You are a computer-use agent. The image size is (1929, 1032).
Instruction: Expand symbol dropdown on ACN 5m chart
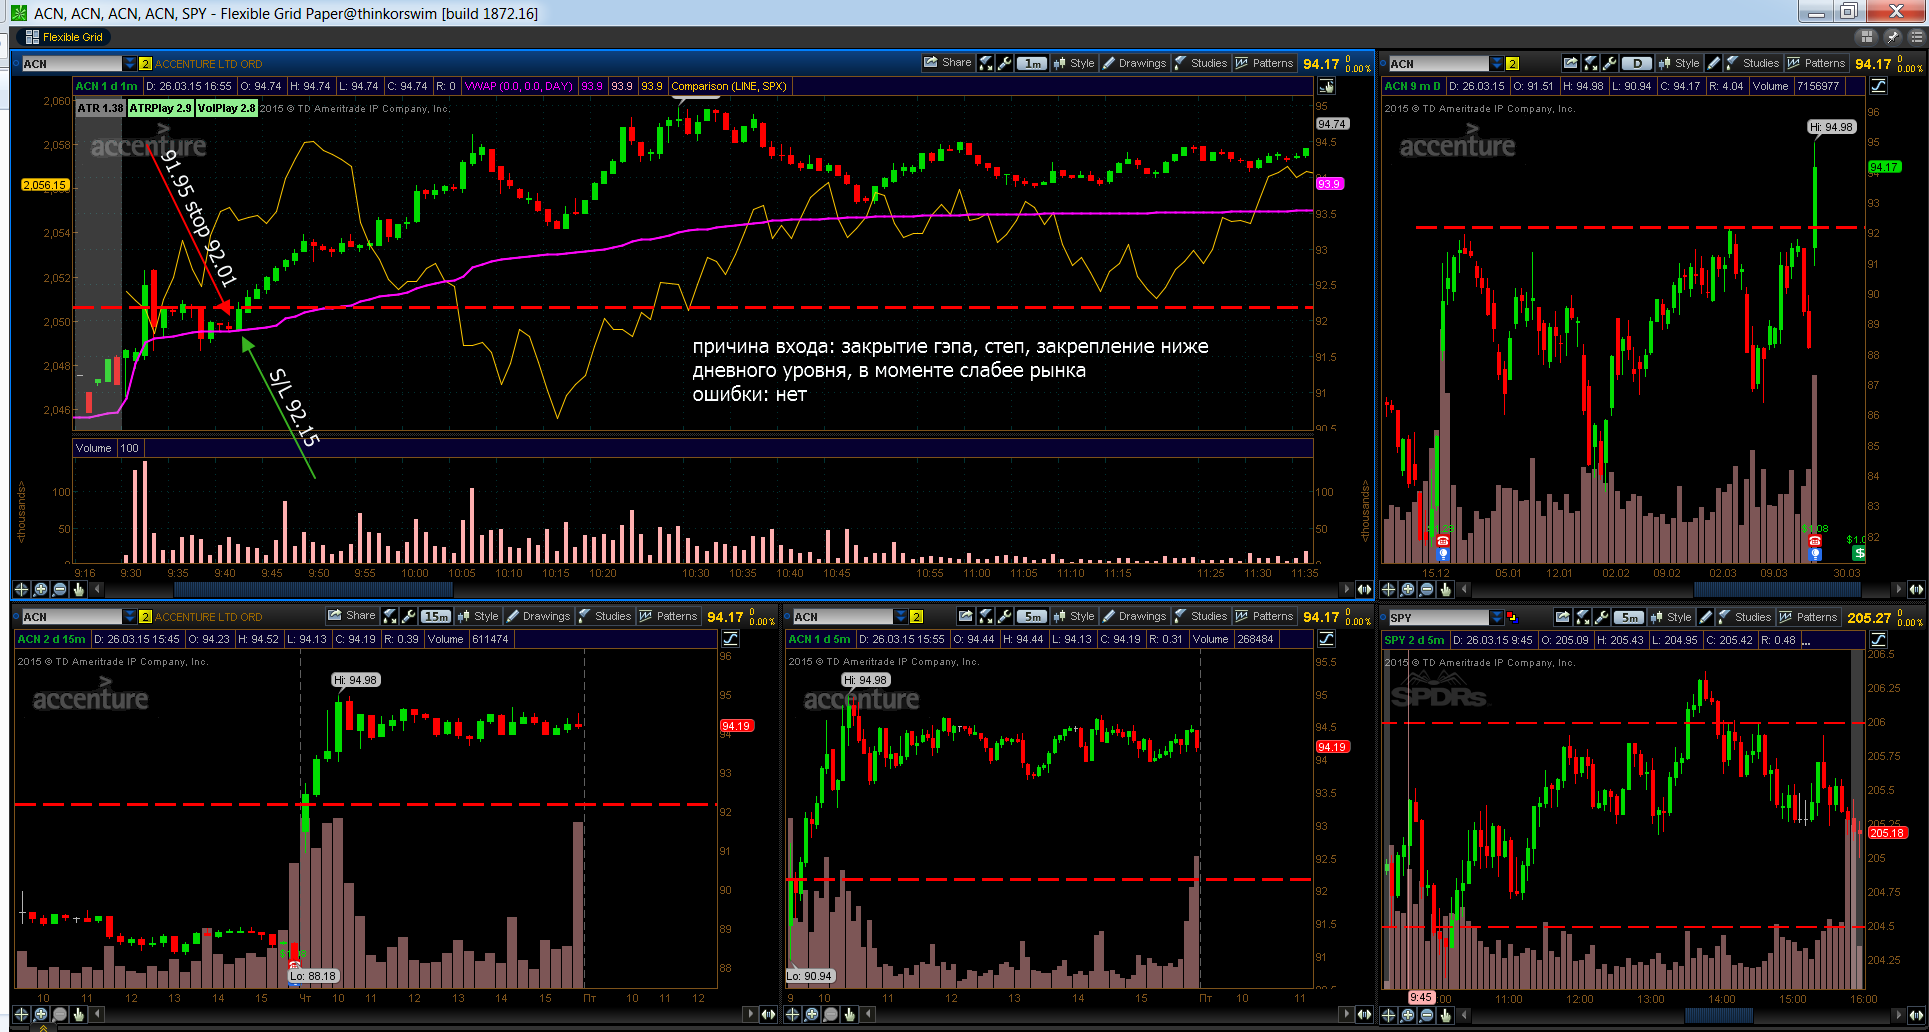tap(901, 617)
